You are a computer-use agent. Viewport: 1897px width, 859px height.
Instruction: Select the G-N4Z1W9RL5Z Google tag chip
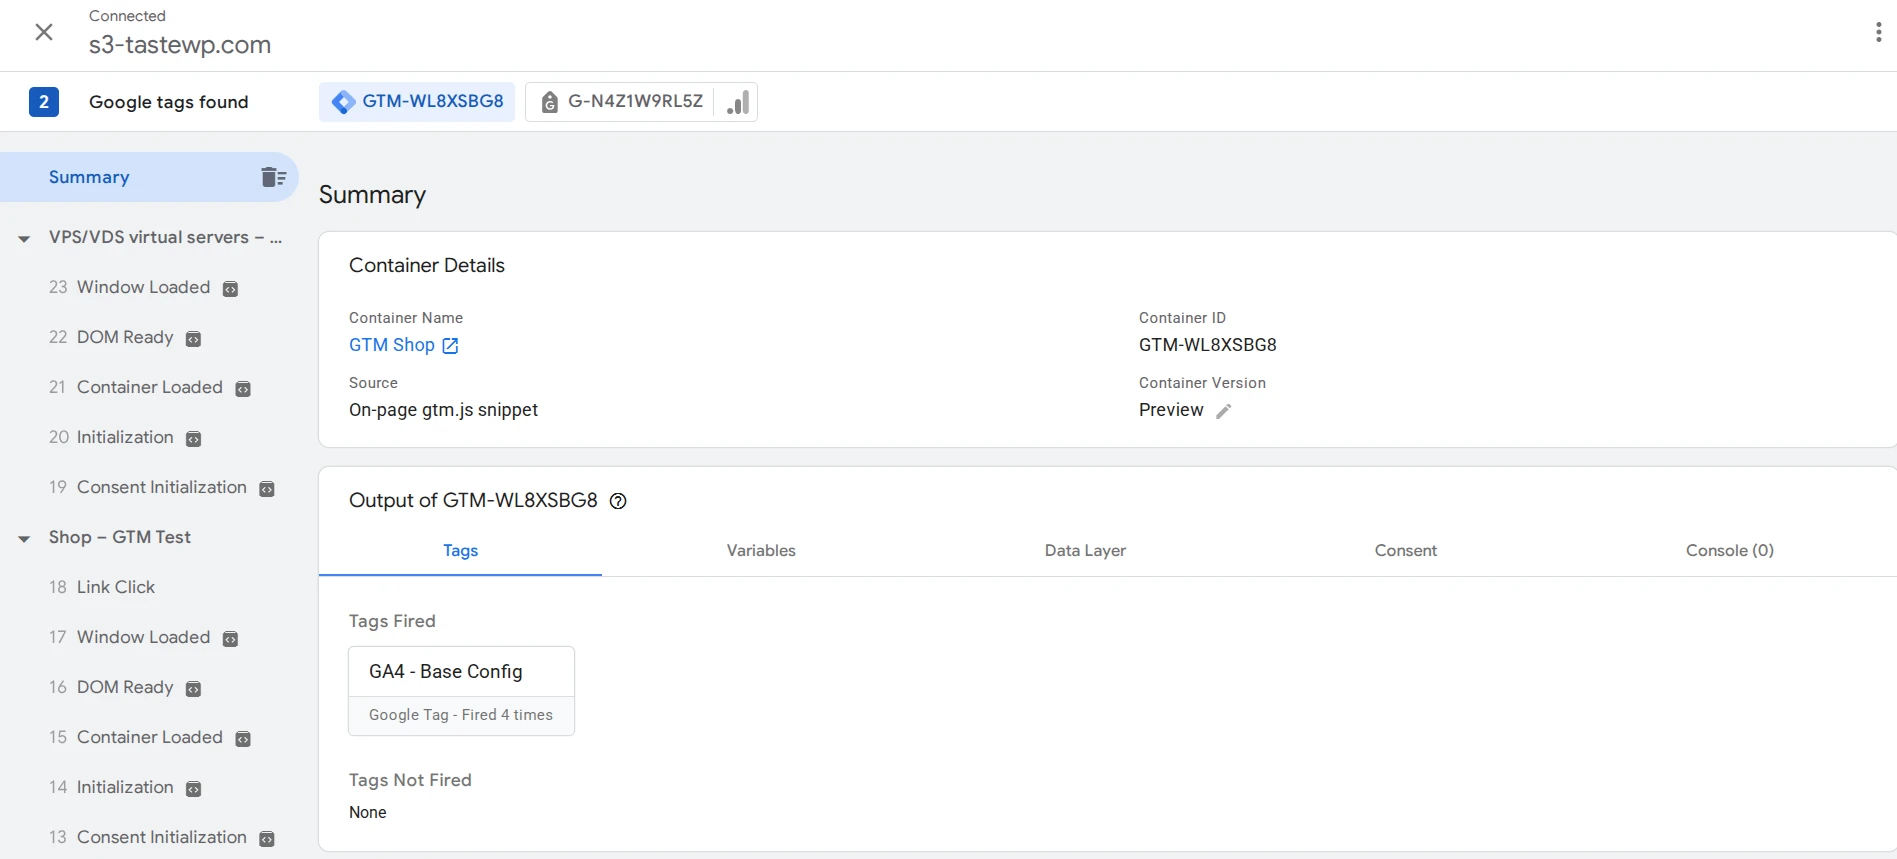(621, 102)
